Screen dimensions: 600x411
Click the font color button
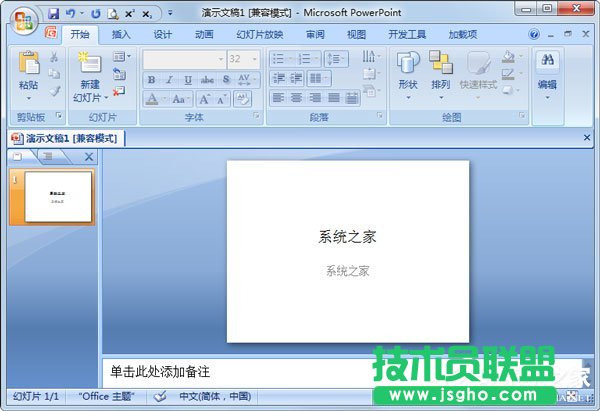(x=151, y=99)
